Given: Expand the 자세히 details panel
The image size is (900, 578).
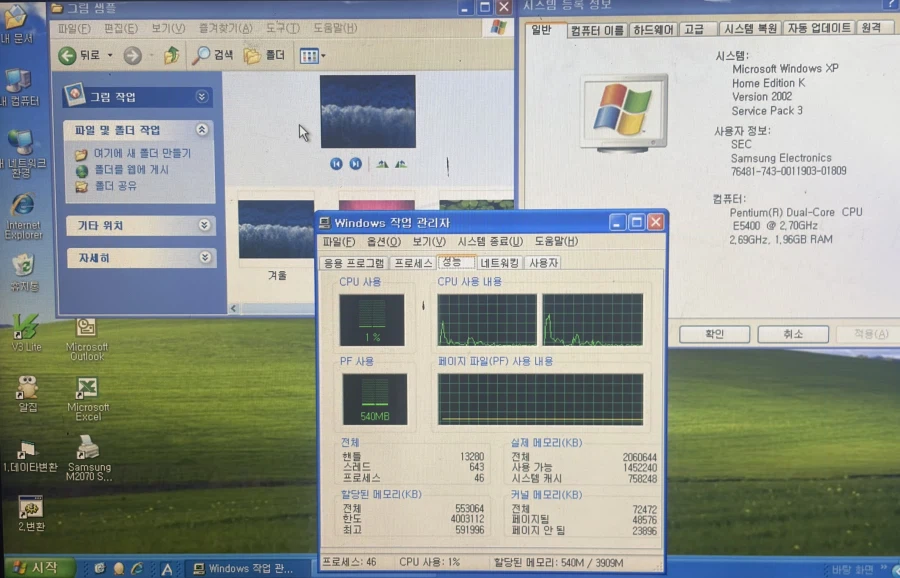Looking at the screenshot, I should click(205, 257).
